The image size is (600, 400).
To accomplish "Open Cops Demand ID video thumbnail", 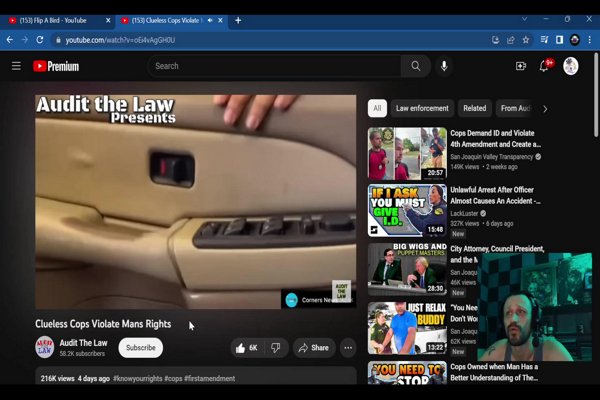I will point(407,153).
